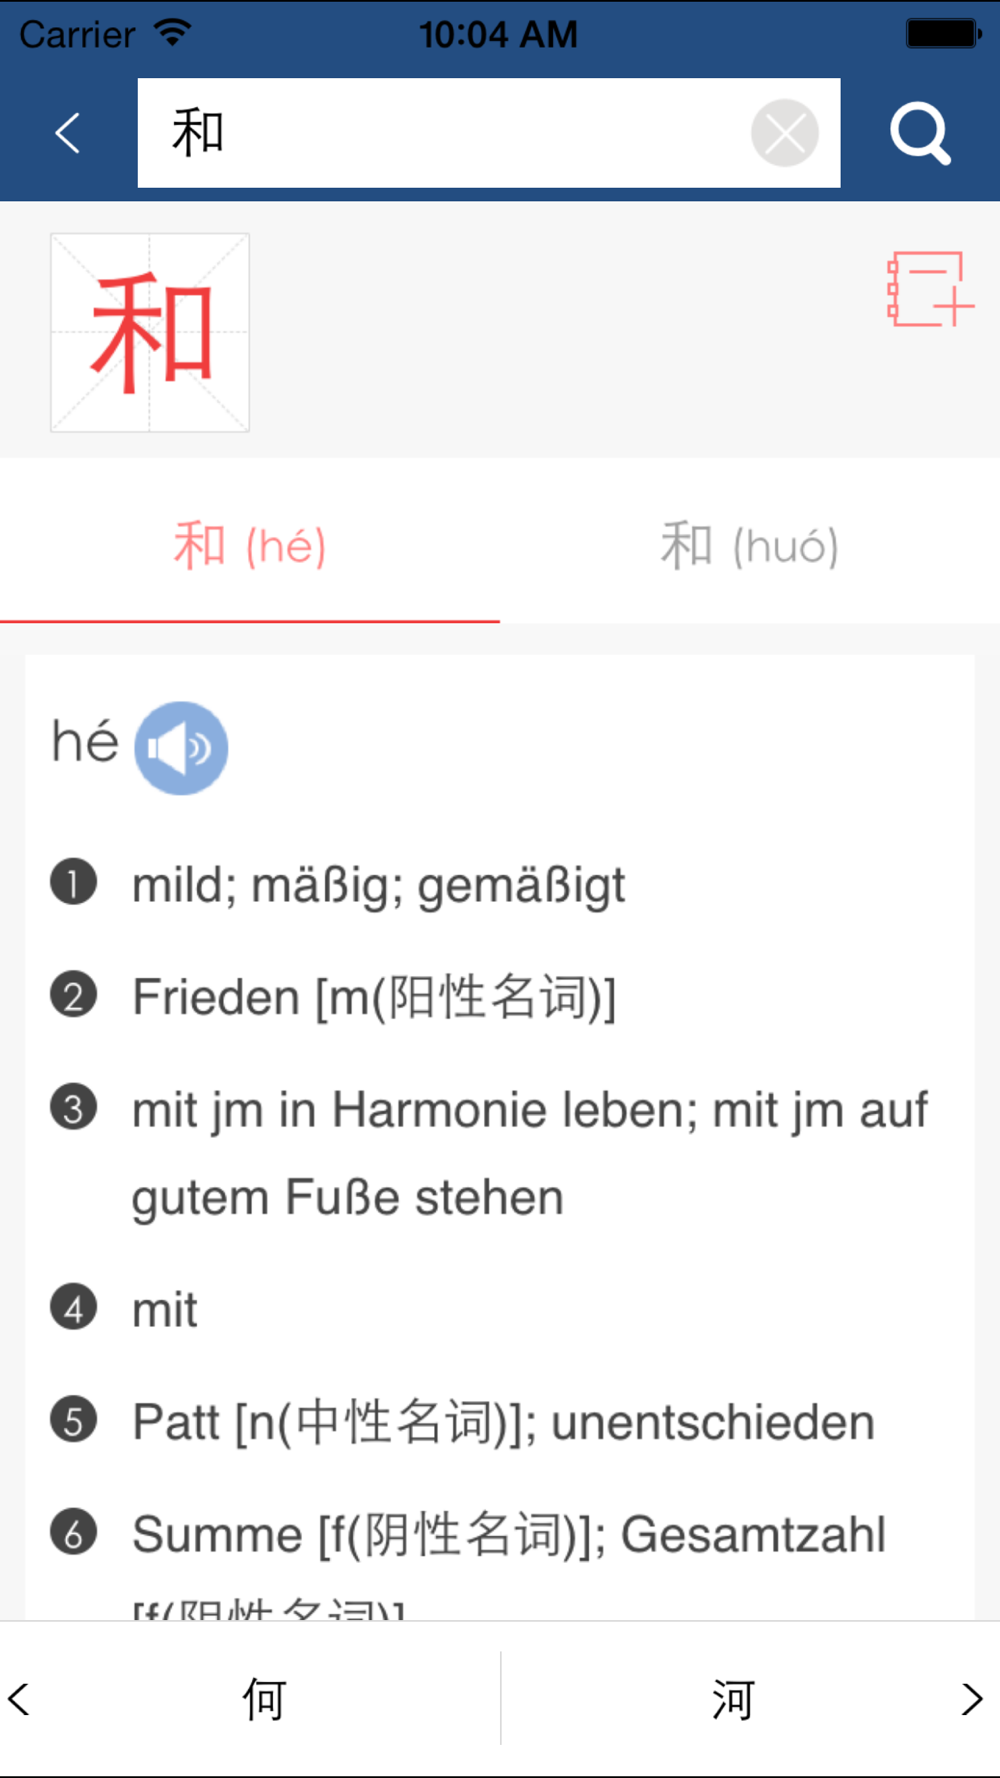The image size is (1000, 1778).
Task: Open the 和 stroke order character box
Action: [150, 333]
